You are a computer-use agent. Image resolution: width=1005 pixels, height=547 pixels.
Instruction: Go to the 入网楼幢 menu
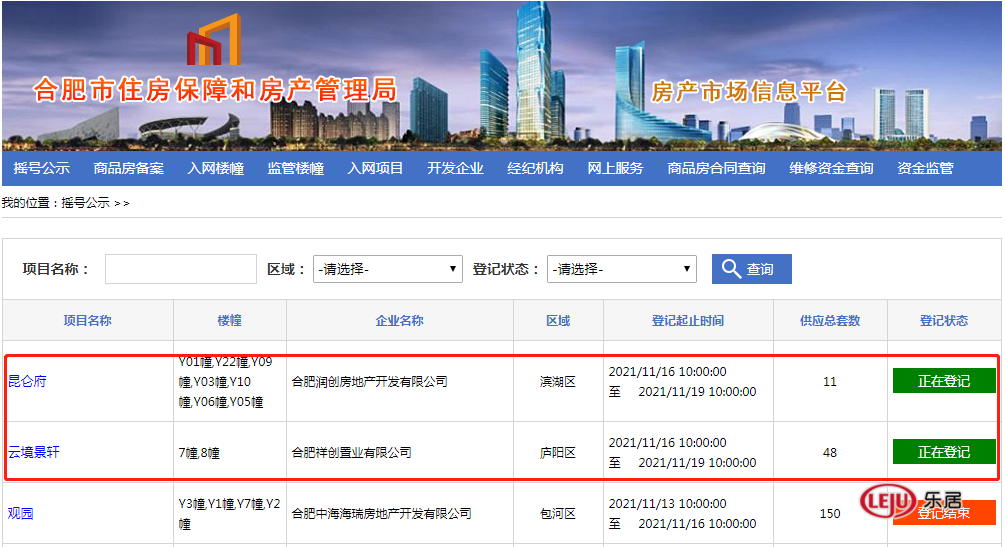[x=216, y=168]
